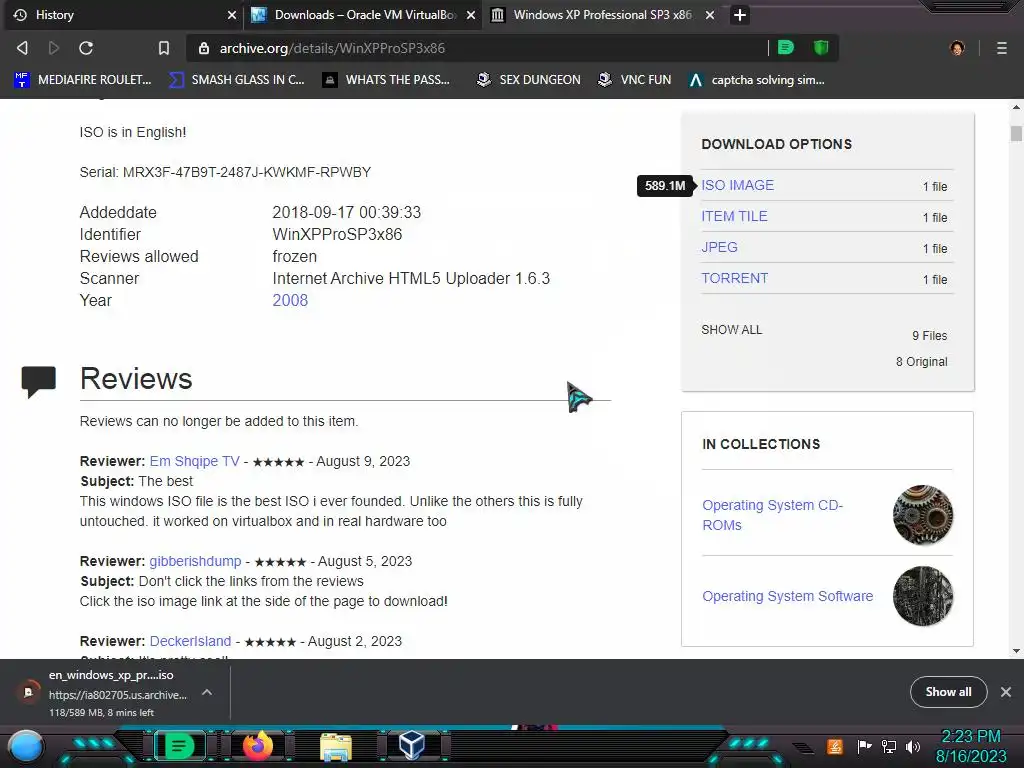Click the year 2008 link

point(290,300)
